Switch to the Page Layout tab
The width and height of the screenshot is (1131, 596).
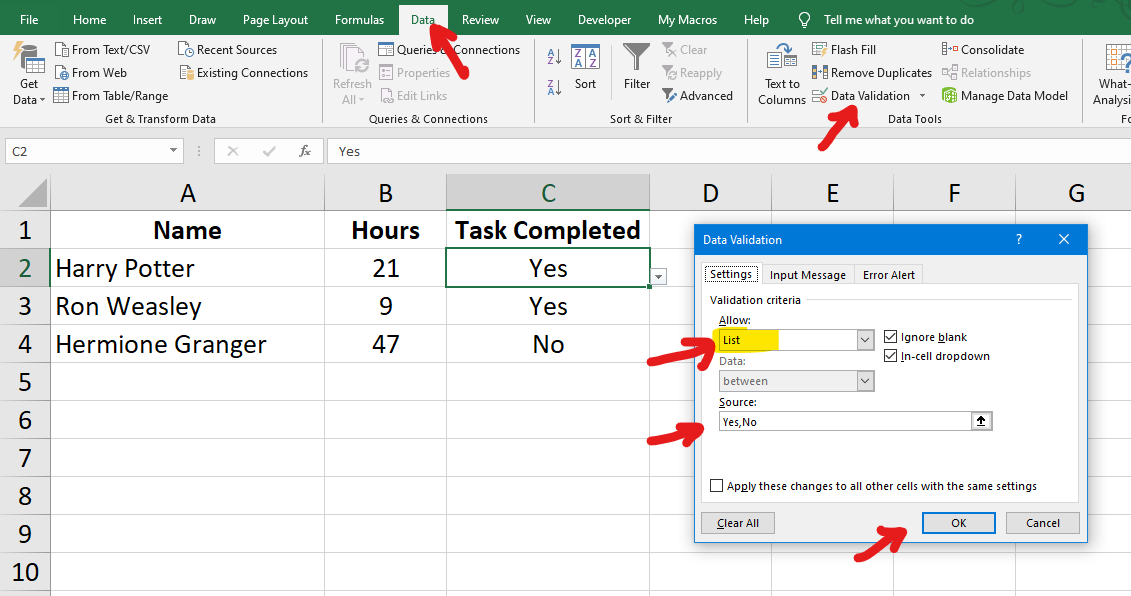click(x=276, y=19)
